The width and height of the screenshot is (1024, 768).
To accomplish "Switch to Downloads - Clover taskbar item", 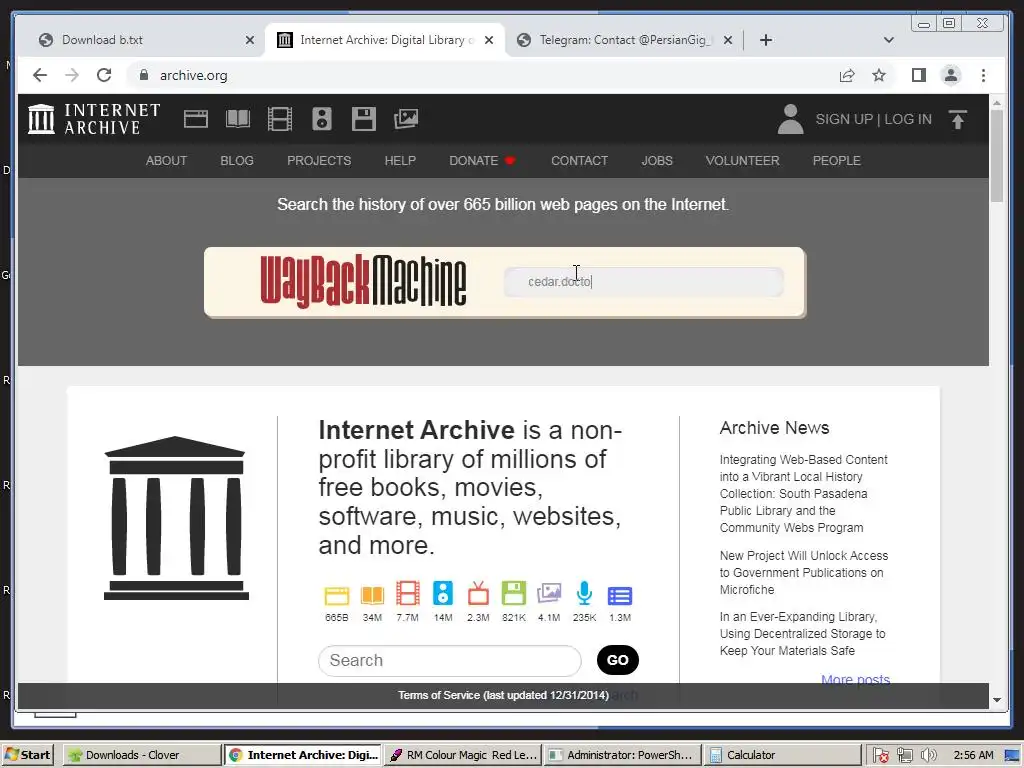I will click(142, 755).
